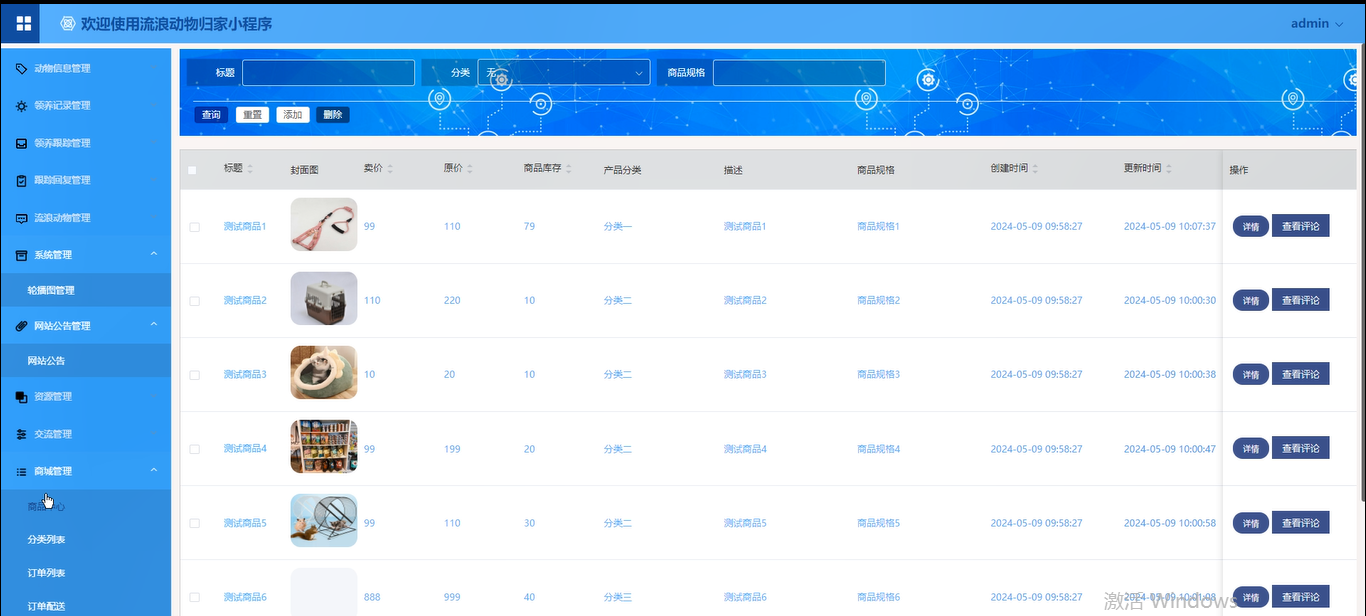Click the 添加 add button
Image resolution: width=1366 pixels, height=616 pixels.
tap(293, 115)
